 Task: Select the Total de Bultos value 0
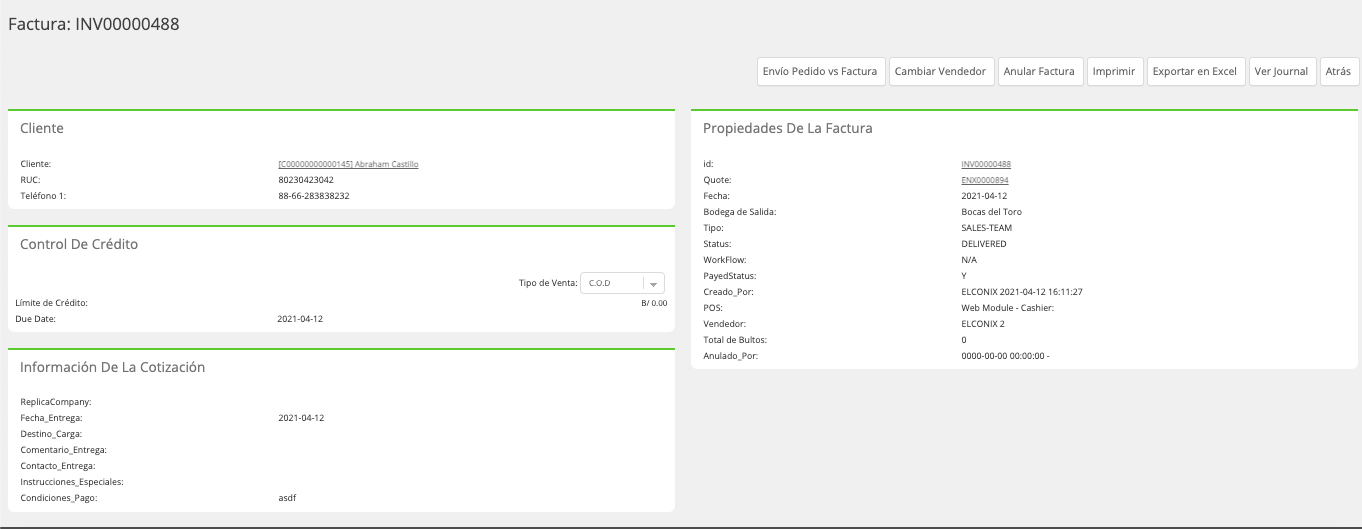click(x=964, y=340)
